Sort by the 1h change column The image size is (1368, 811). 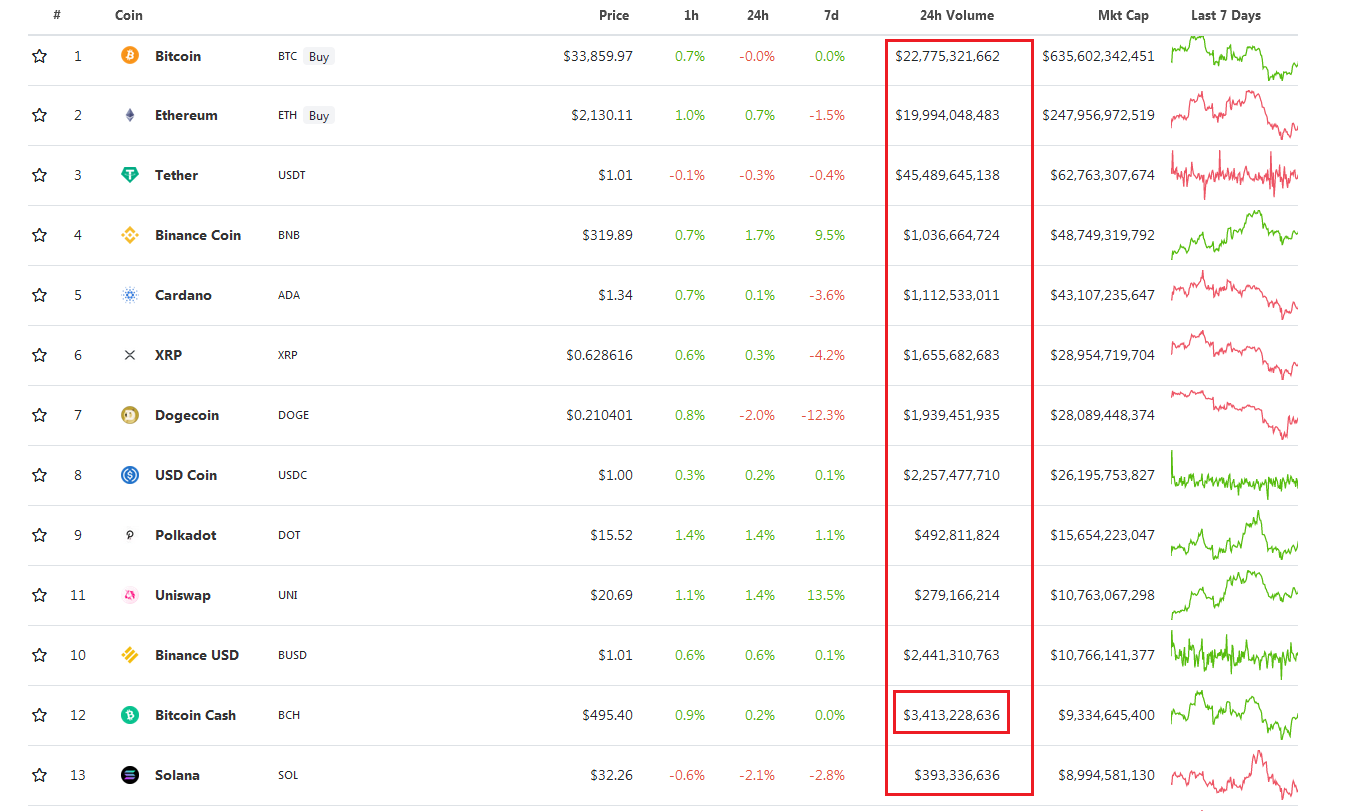(x=690, y=15)
